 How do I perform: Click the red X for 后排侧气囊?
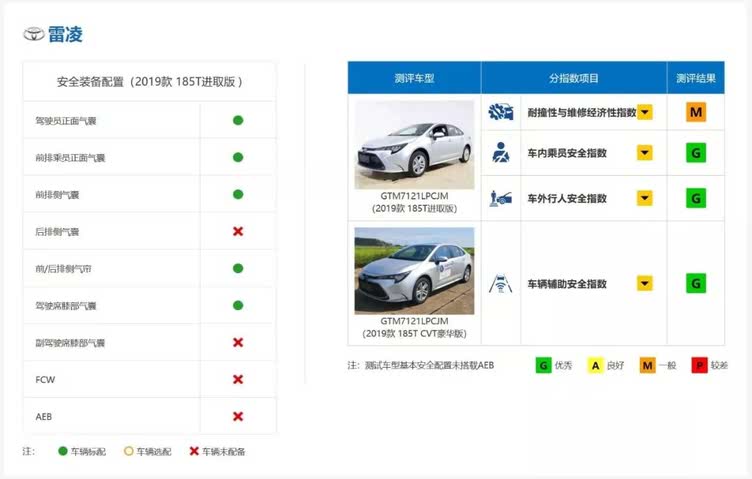pyautogui.click(x=238, y=231)
